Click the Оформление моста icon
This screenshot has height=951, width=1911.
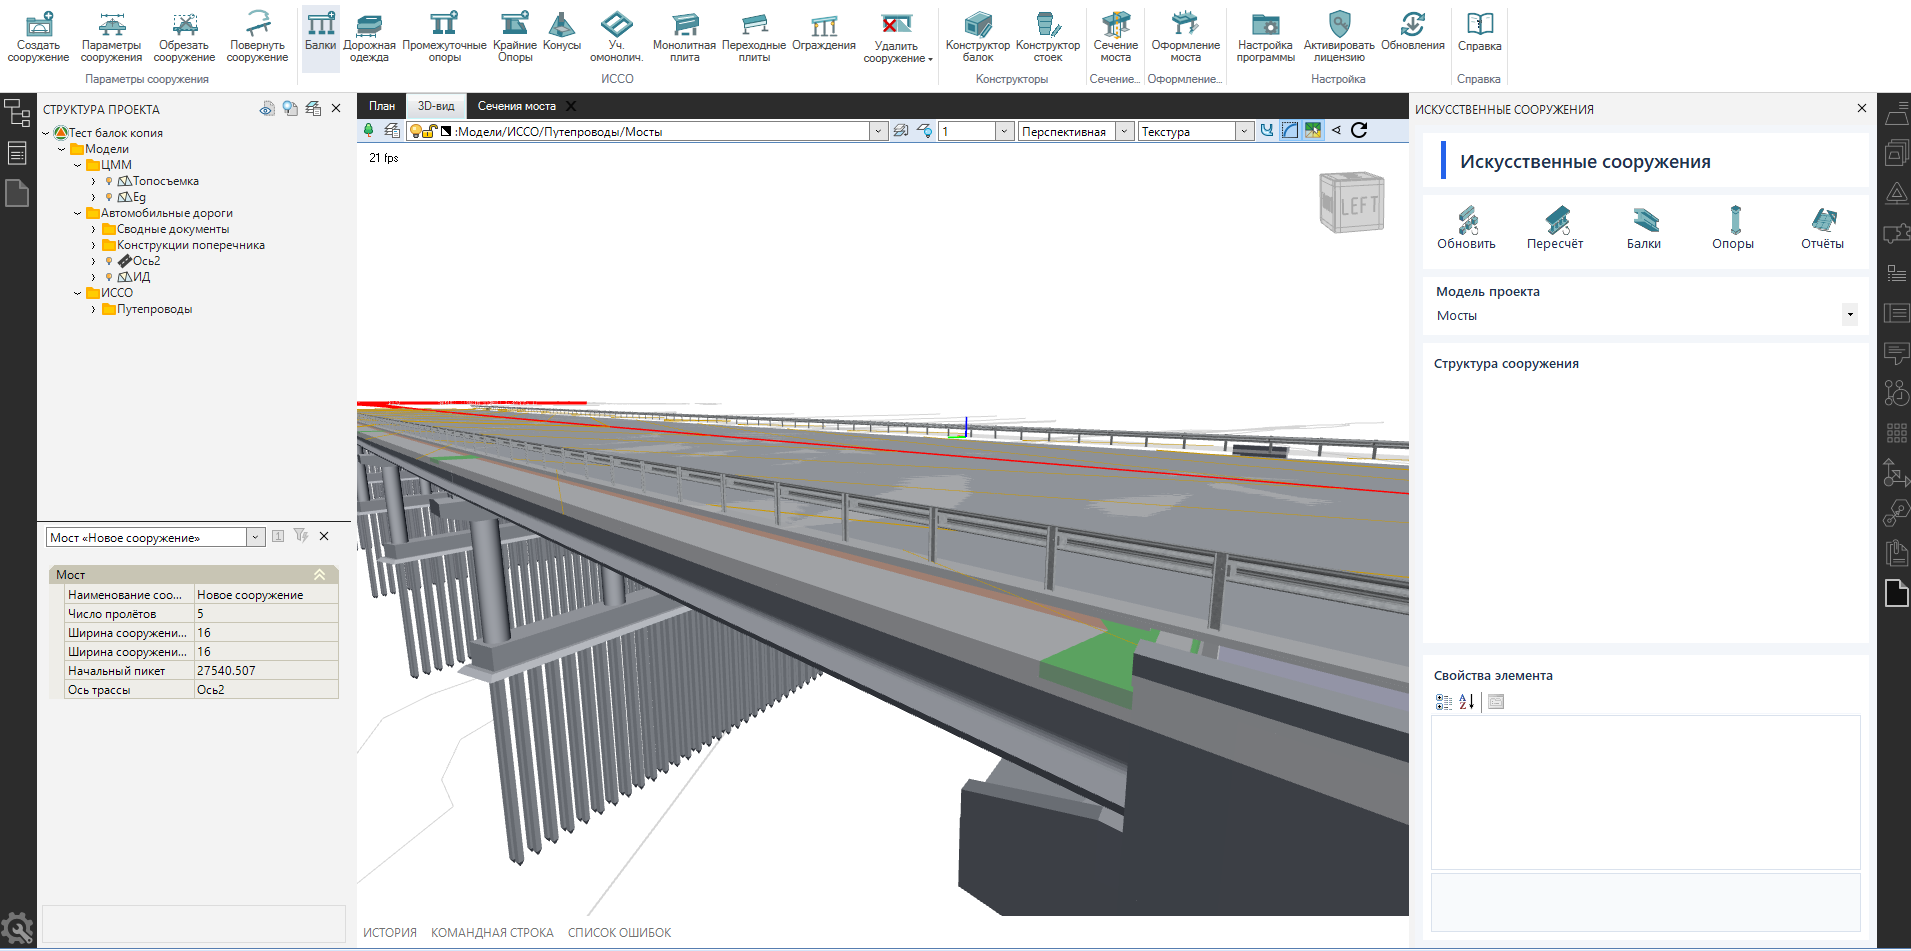[x=1186, y=37]
